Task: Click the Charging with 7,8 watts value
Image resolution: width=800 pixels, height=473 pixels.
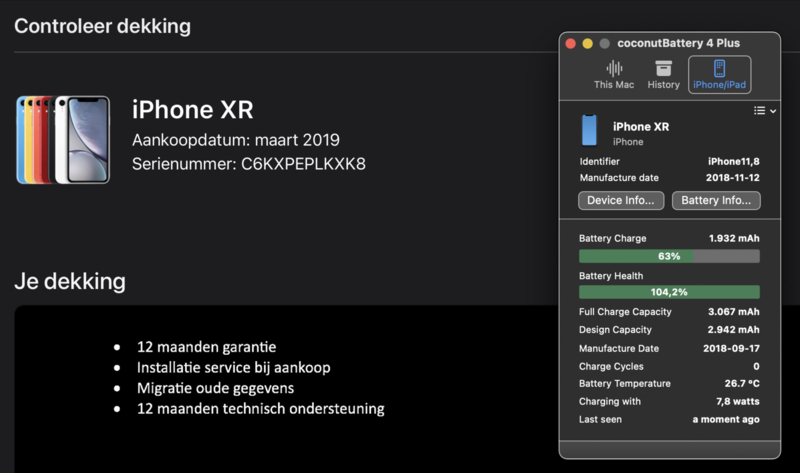Action: (738, 402)
